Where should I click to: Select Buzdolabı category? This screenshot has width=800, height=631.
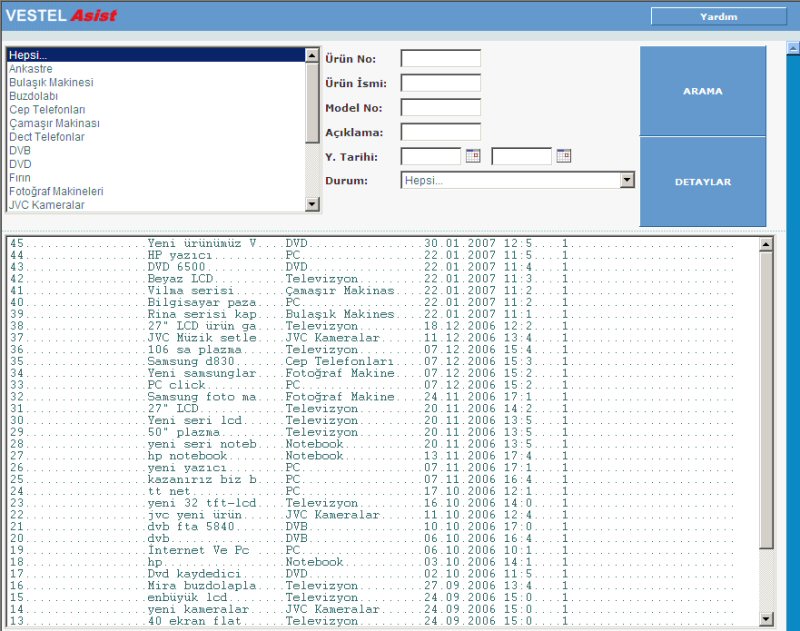point(156,96)
